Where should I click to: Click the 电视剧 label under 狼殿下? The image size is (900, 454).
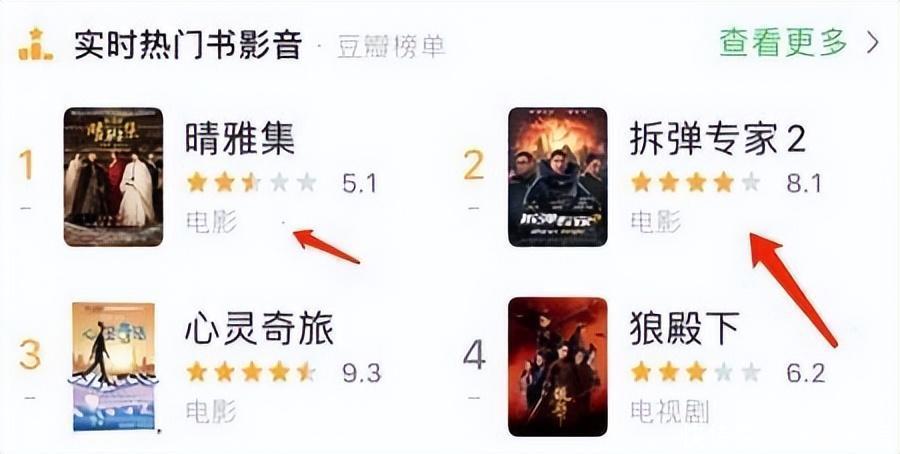click(669, 412)
